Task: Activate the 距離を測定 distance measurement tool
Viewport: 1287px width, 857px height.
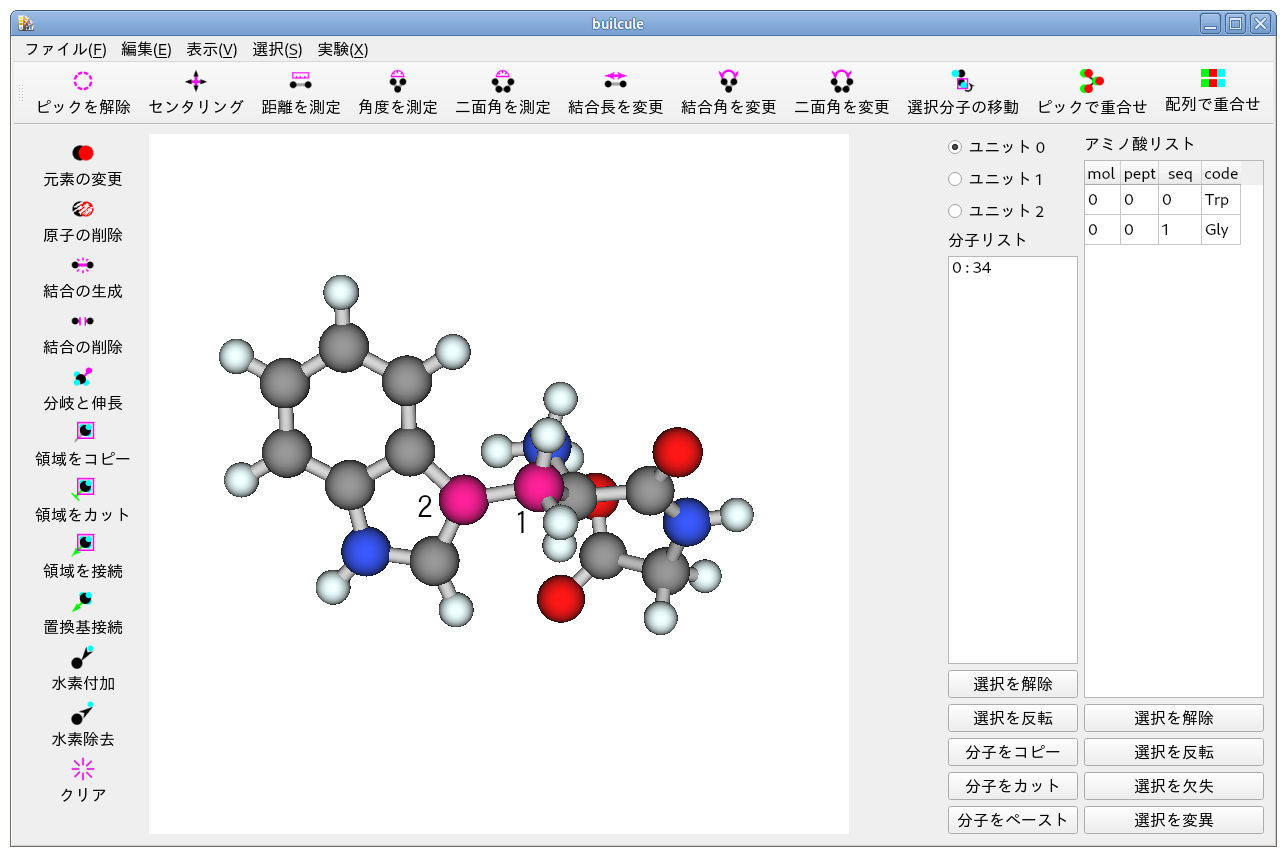Action: 301,81
